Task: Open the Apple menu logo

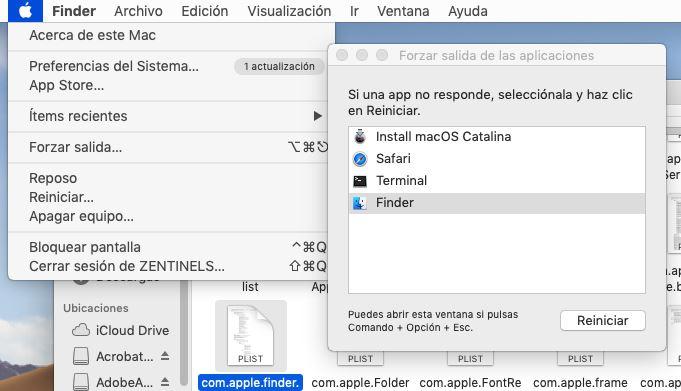Action: [25, 10]
